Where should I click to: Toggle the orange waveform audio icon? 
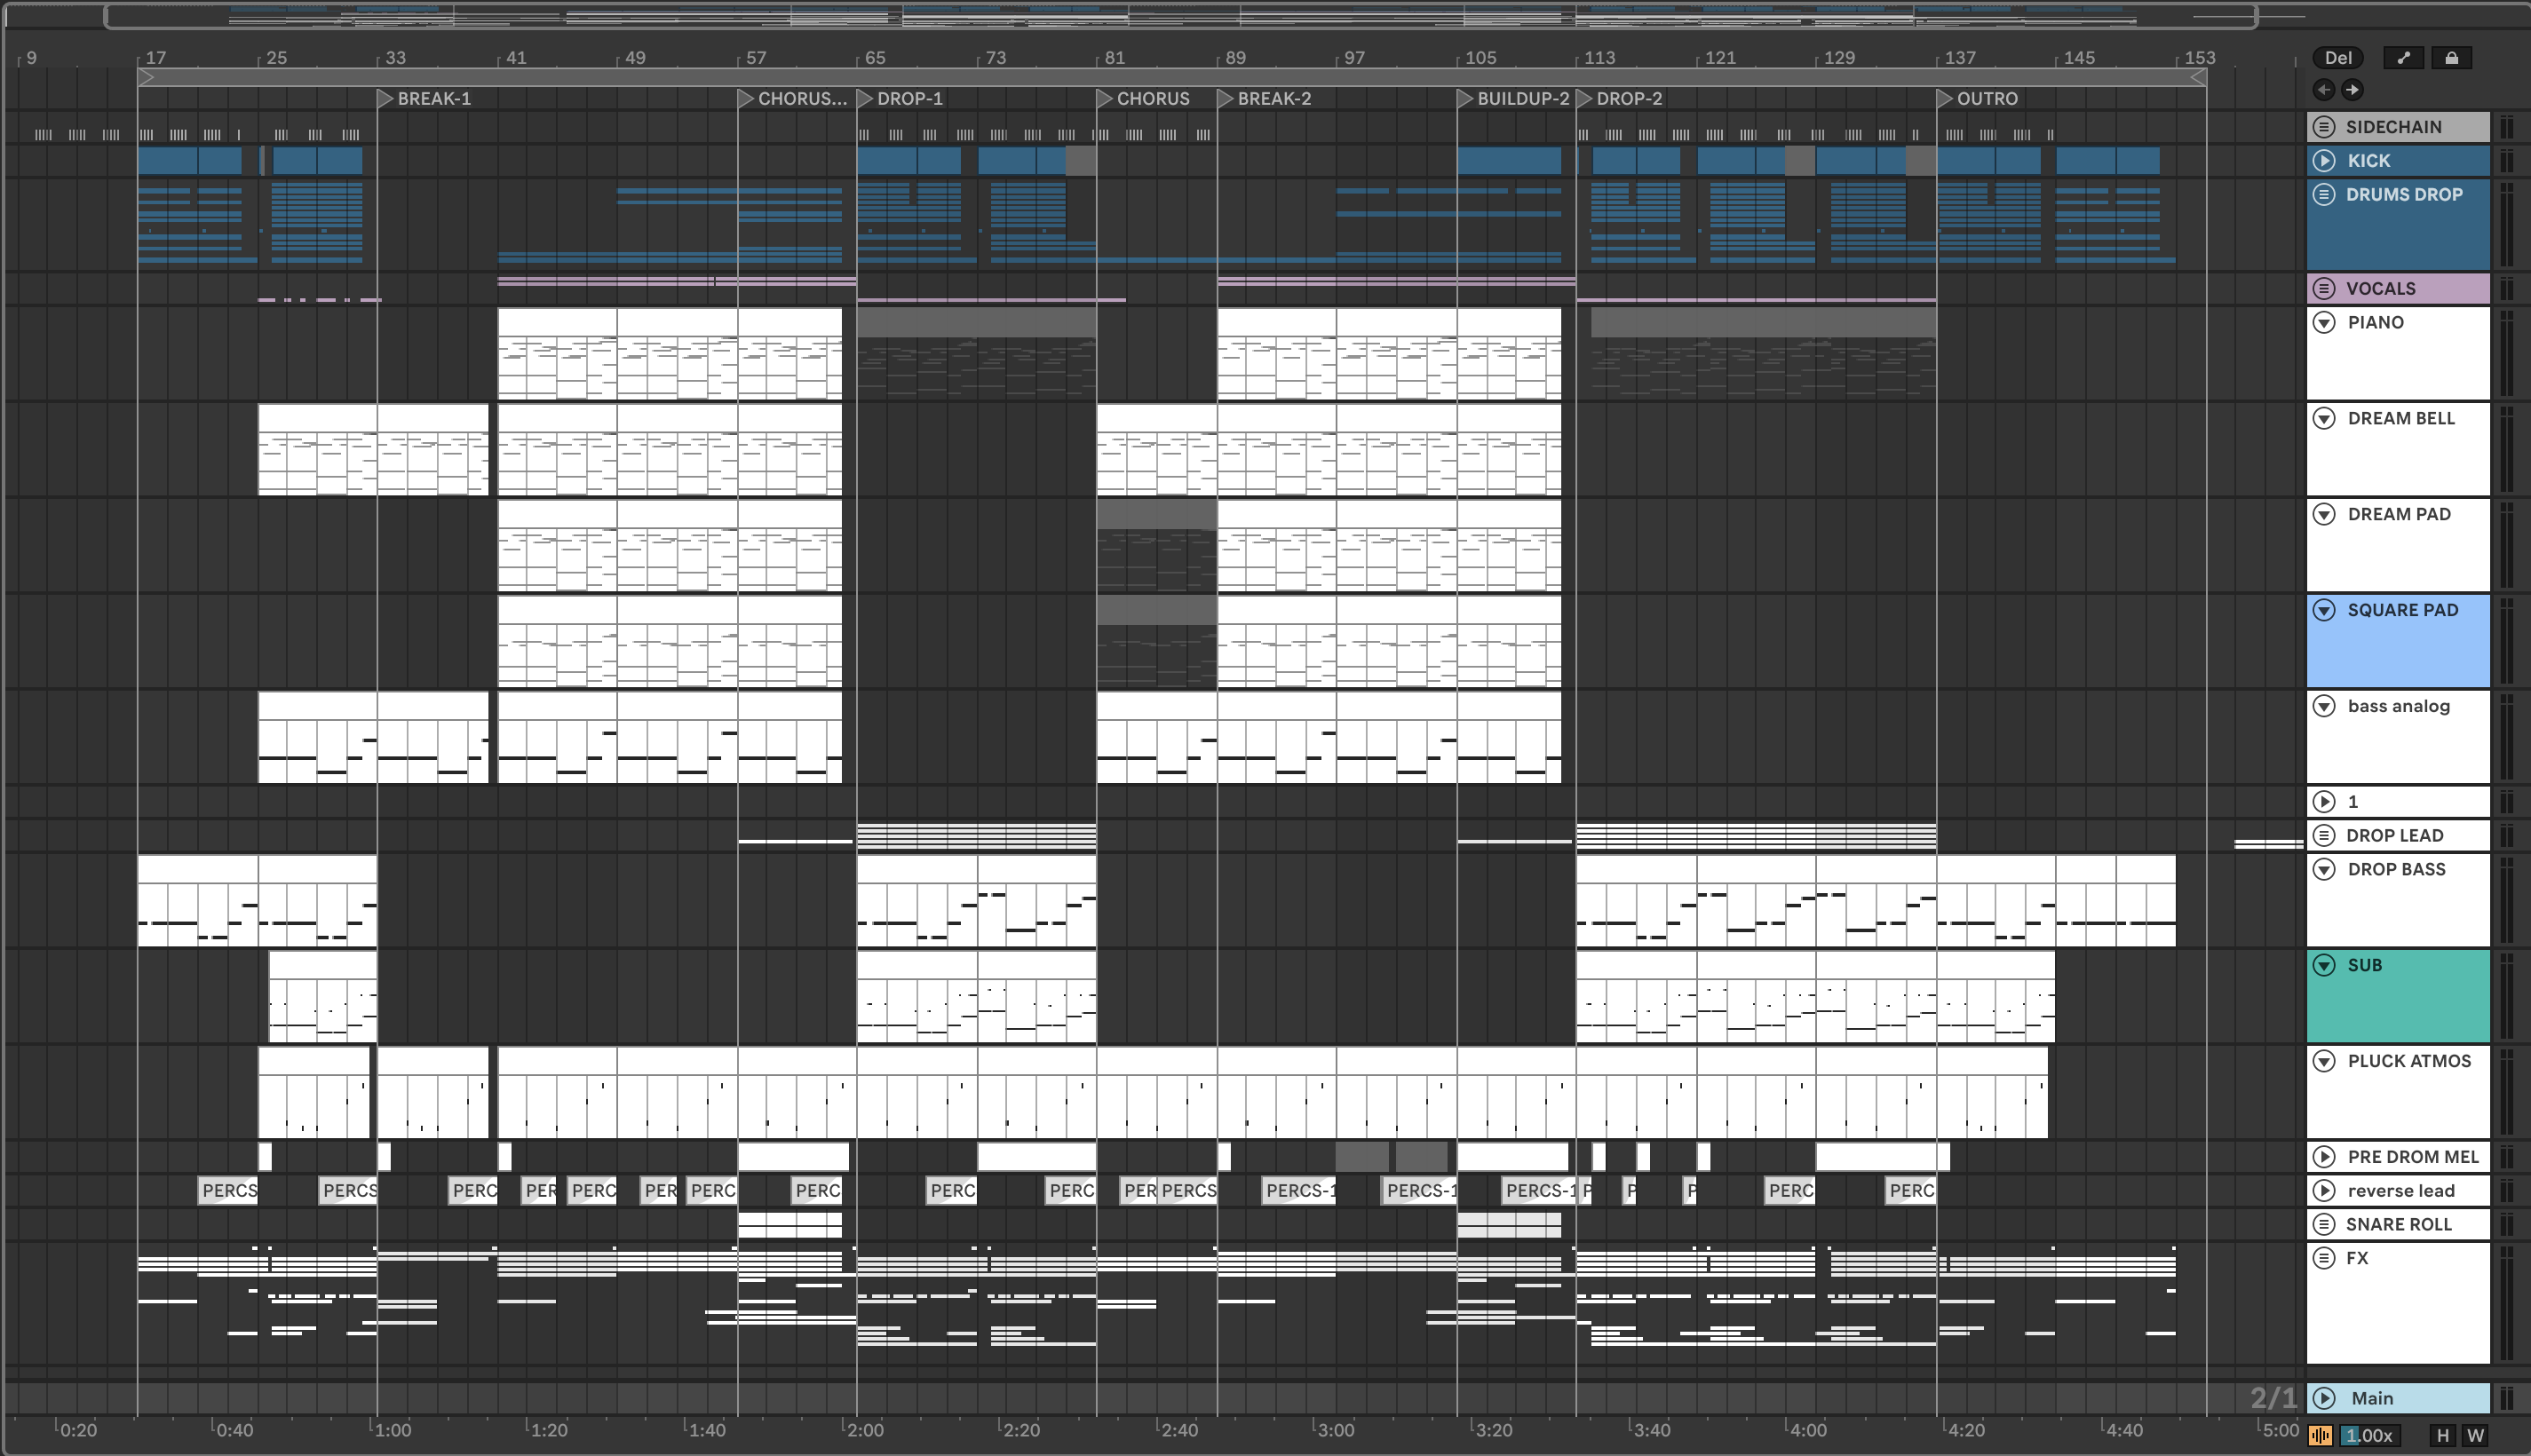click(2320, 1436)
